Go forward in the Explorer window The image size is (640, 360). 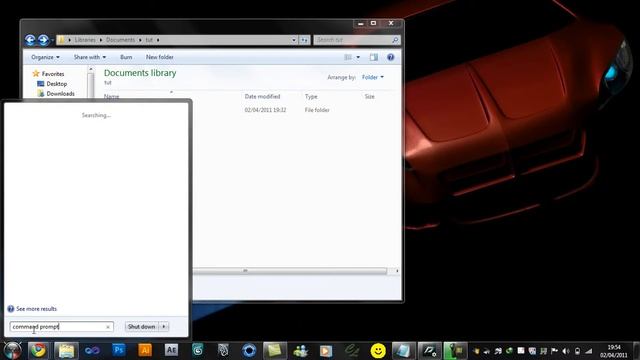[43, 40]
